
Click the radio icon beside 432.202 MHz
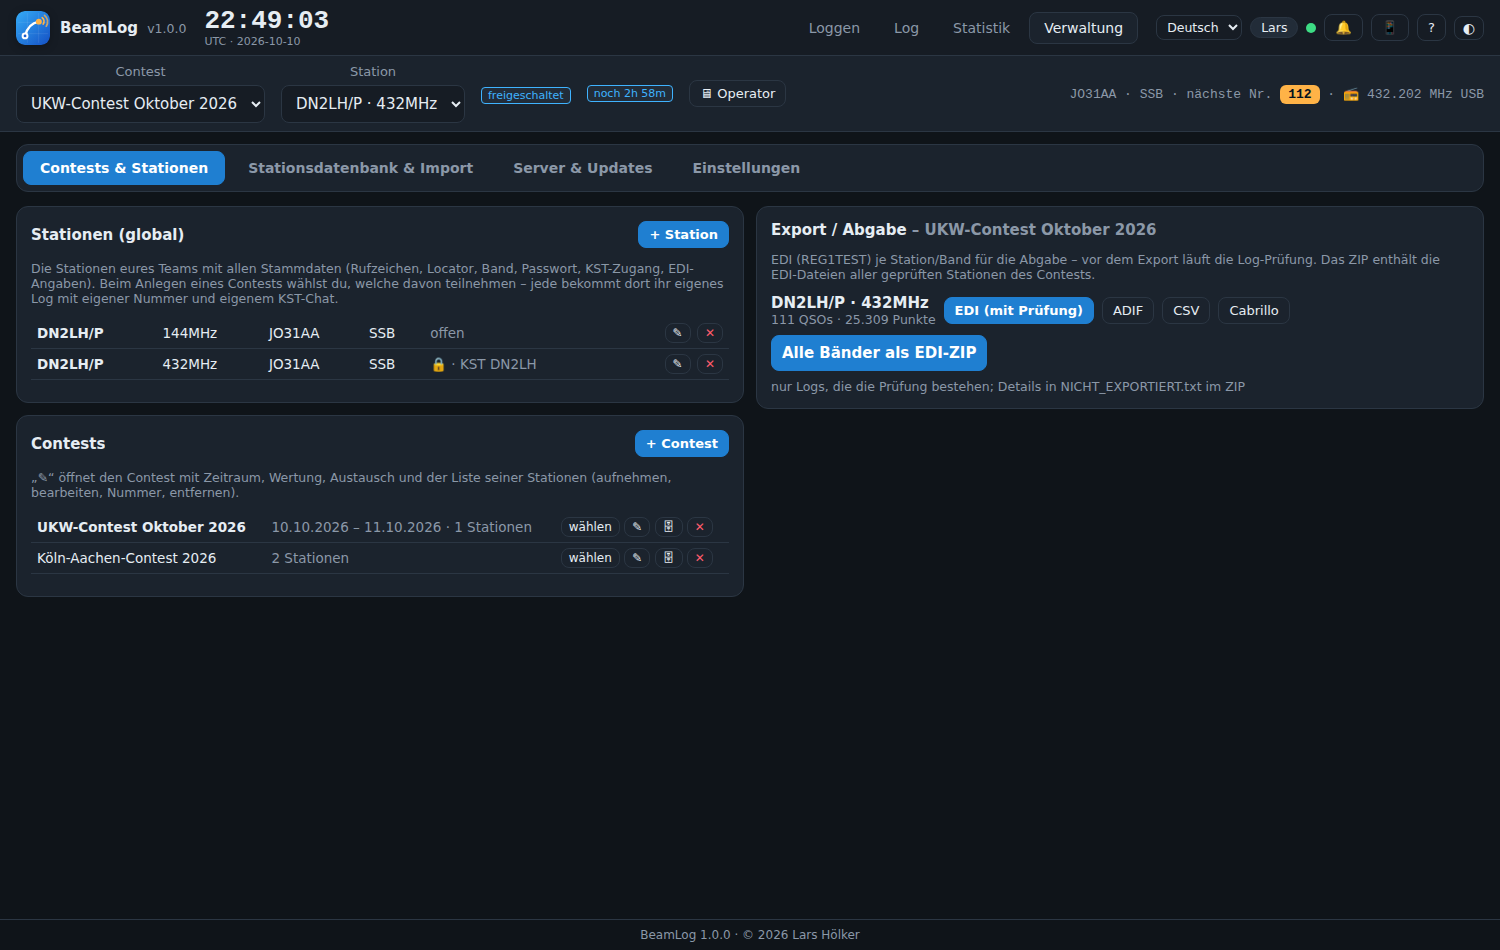(x=1351, y=94)
